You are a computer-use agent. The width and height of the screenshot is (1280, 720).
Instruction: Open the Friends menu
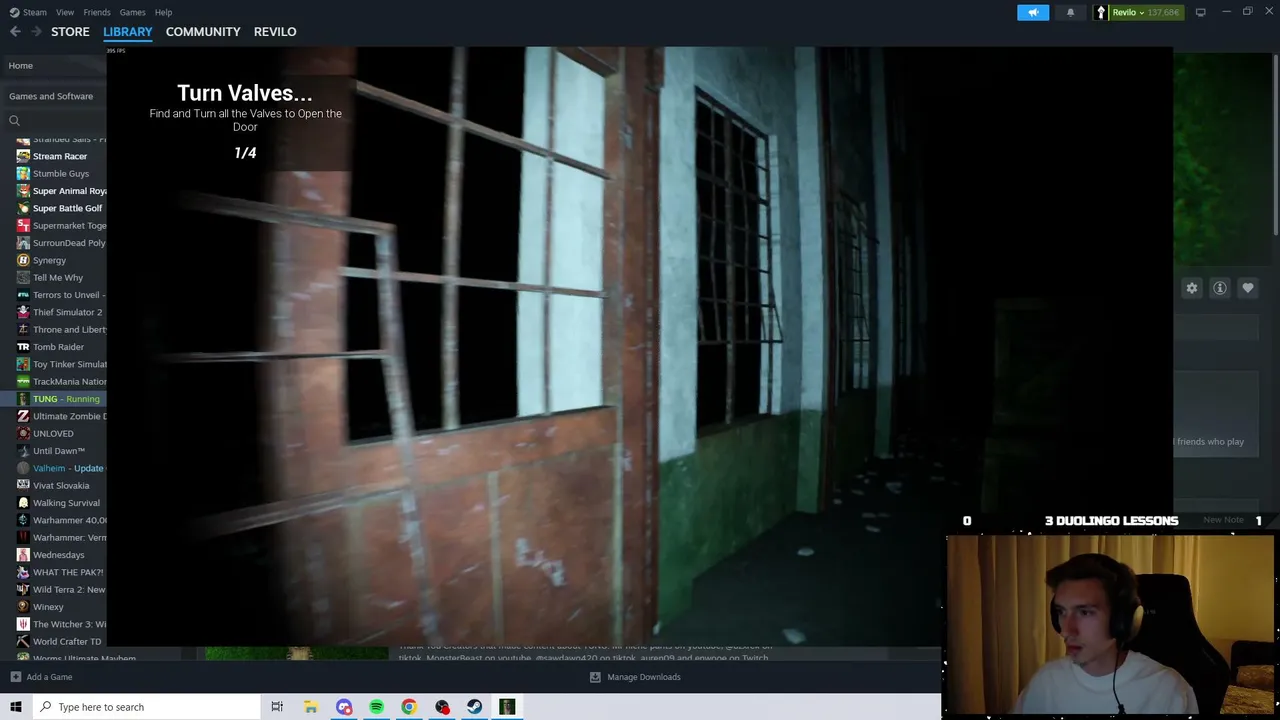coord(97,12)
